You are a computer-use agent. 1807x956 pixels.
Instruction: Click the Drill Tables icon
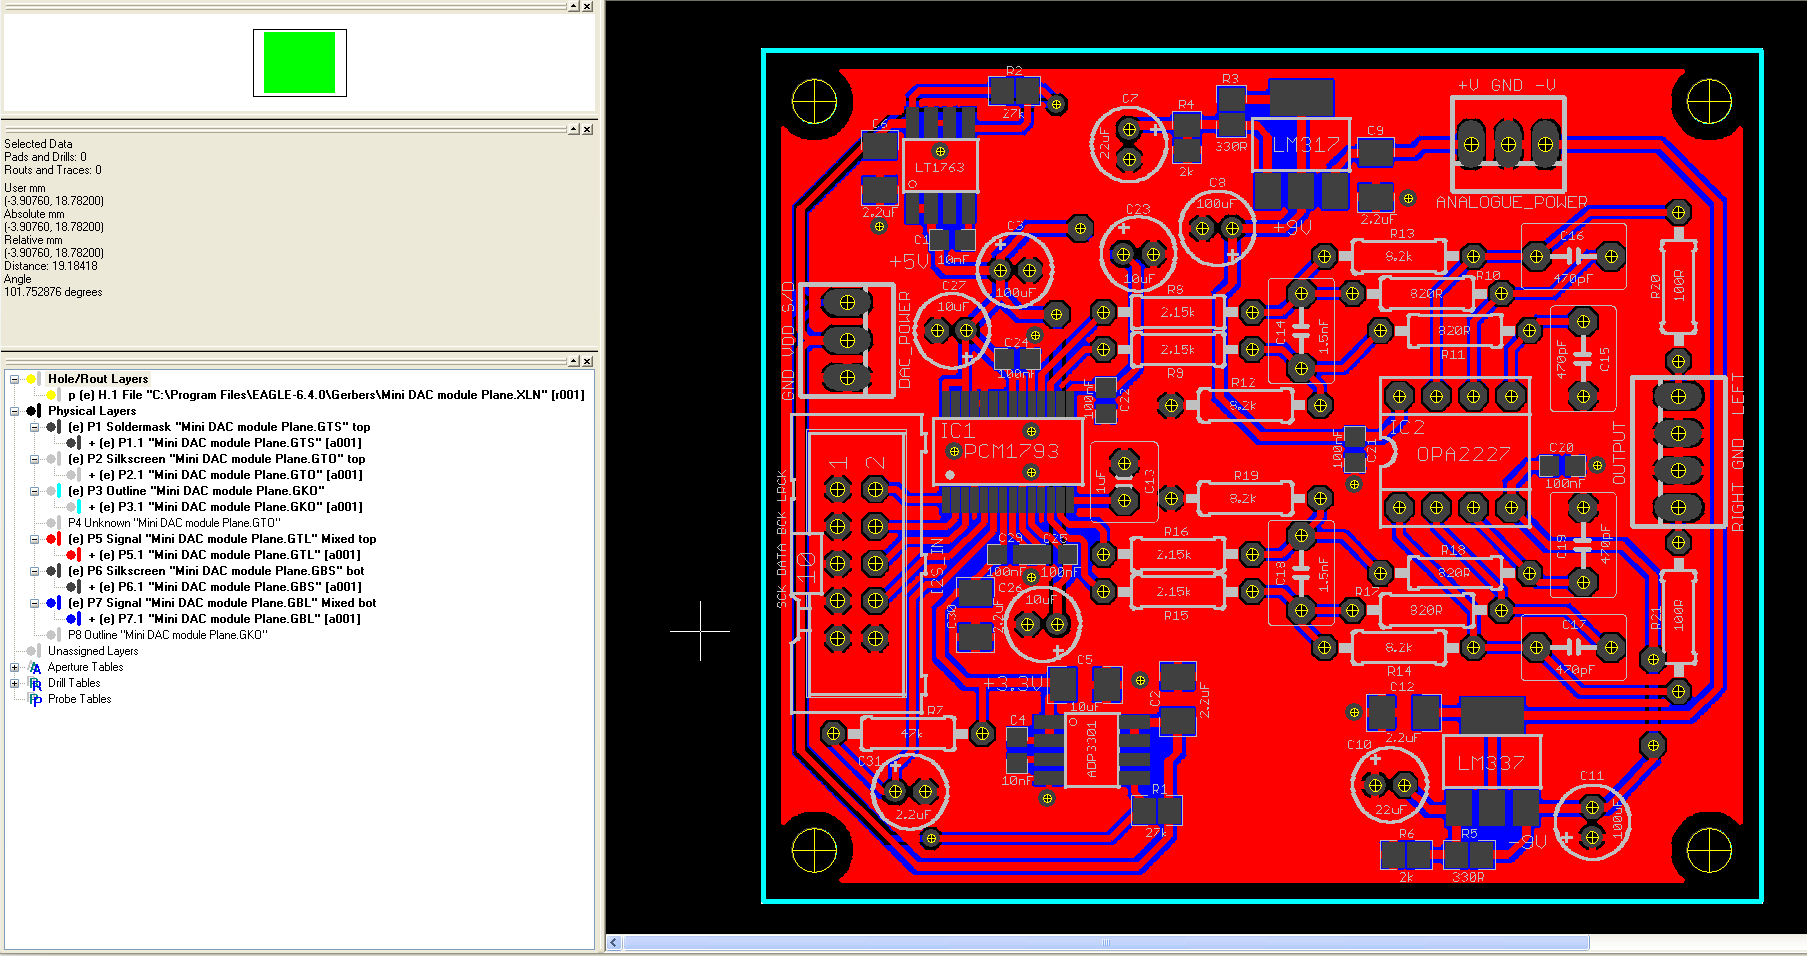coord(35,684)
